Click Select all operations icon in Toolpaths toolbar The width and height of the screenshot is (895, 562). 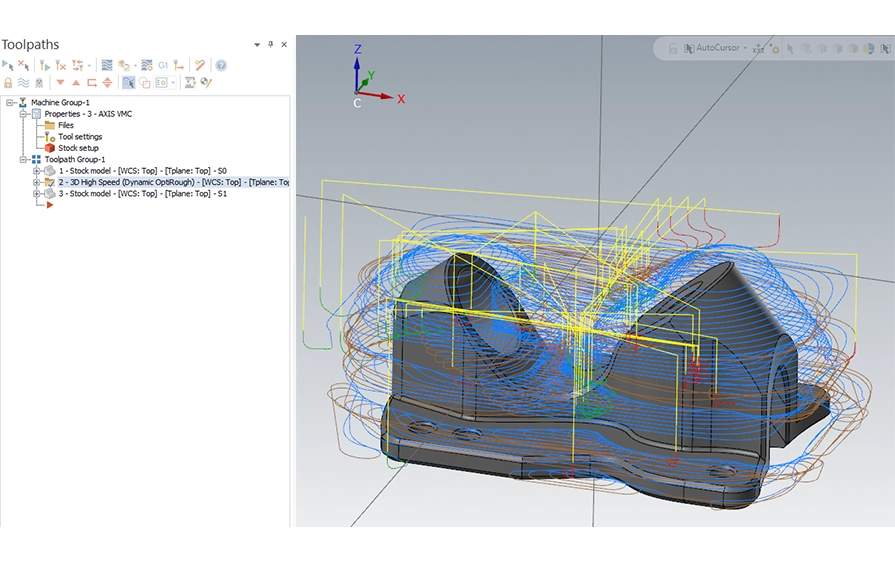[x=7, y=65]
